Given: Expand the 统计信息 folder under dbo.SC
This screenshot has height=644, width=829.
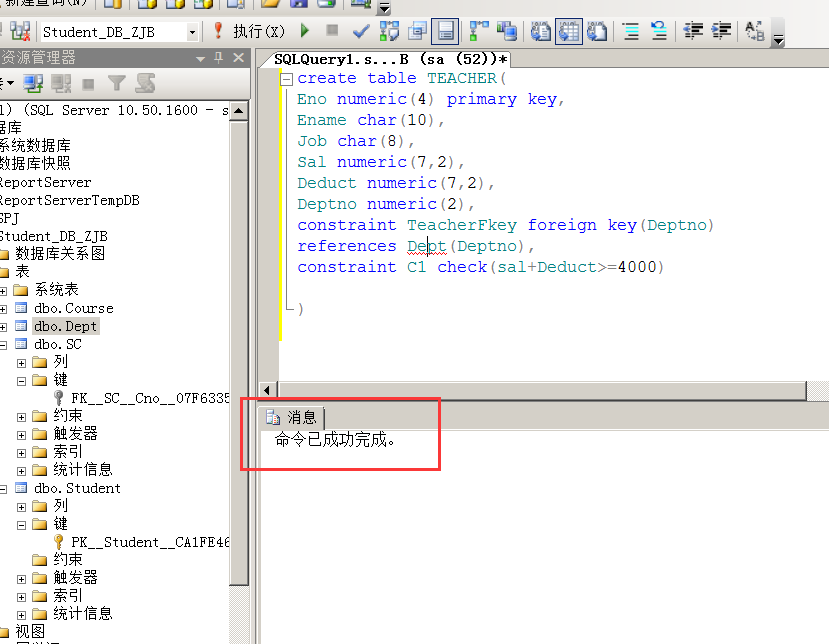Looking at the screenshot, I should coord(21,471).
